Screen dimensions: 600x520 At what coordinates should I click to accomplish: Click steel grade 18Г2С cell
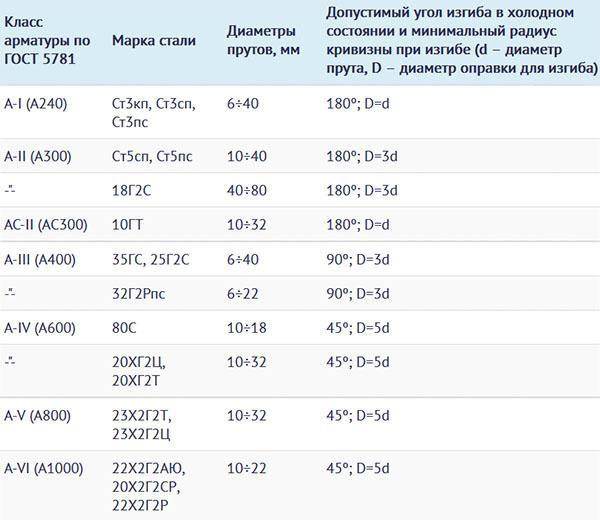pyautogui.click(x=131, y=191)
